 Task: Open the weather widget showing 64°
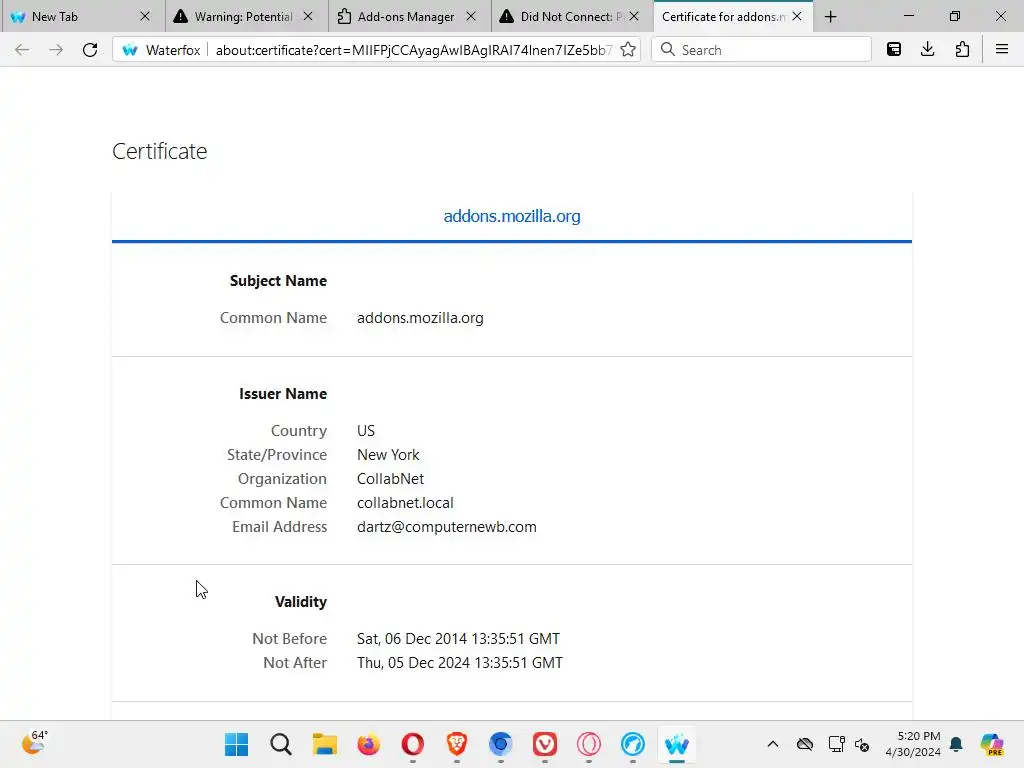click(35, 743)
